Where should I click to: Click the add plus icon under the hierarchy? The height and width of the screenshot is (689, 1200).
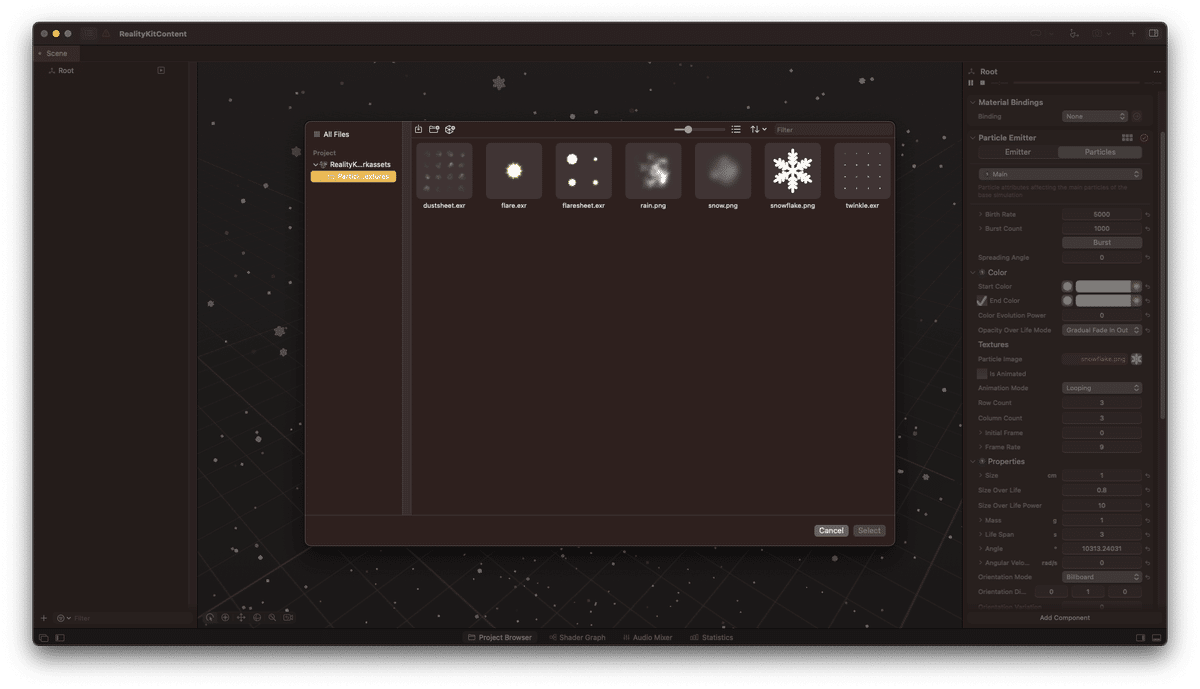point(43,618)
